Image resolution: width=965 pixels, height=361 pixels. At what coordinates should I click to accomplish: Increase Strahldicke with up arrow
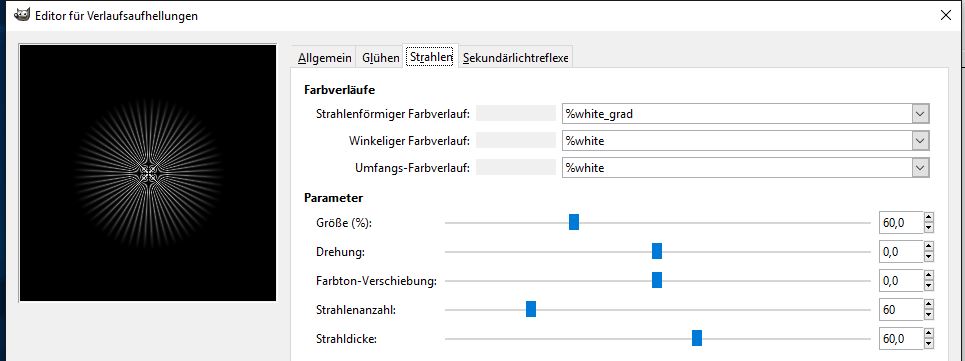(x=929, y=332)
